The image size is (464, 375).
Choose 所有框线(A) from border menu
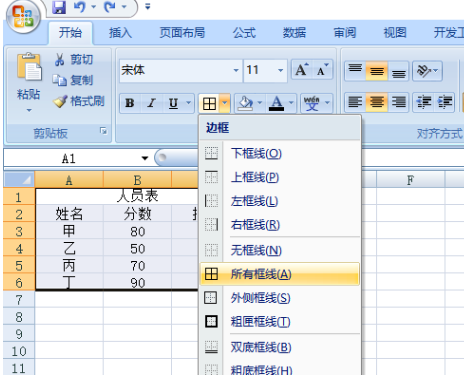tap(280, 274)
